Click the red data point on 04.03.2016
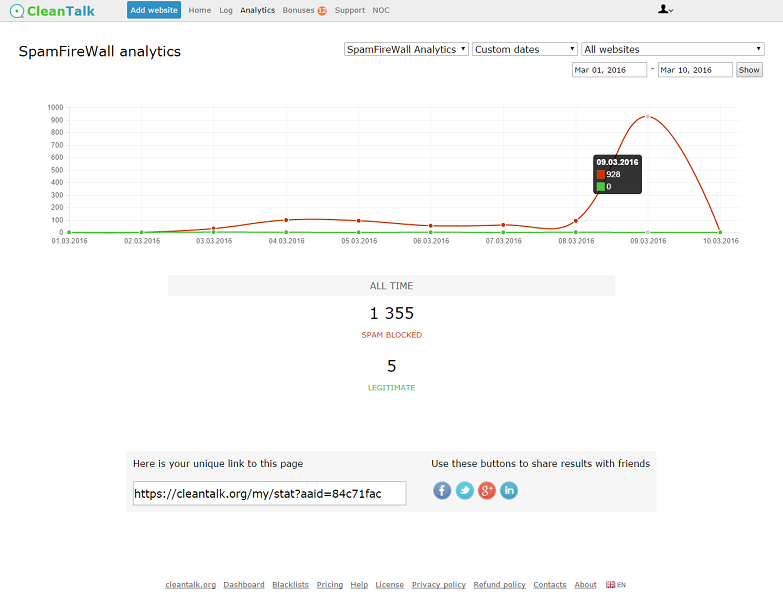This screenshot has height=600, width=783. point(286,220)
